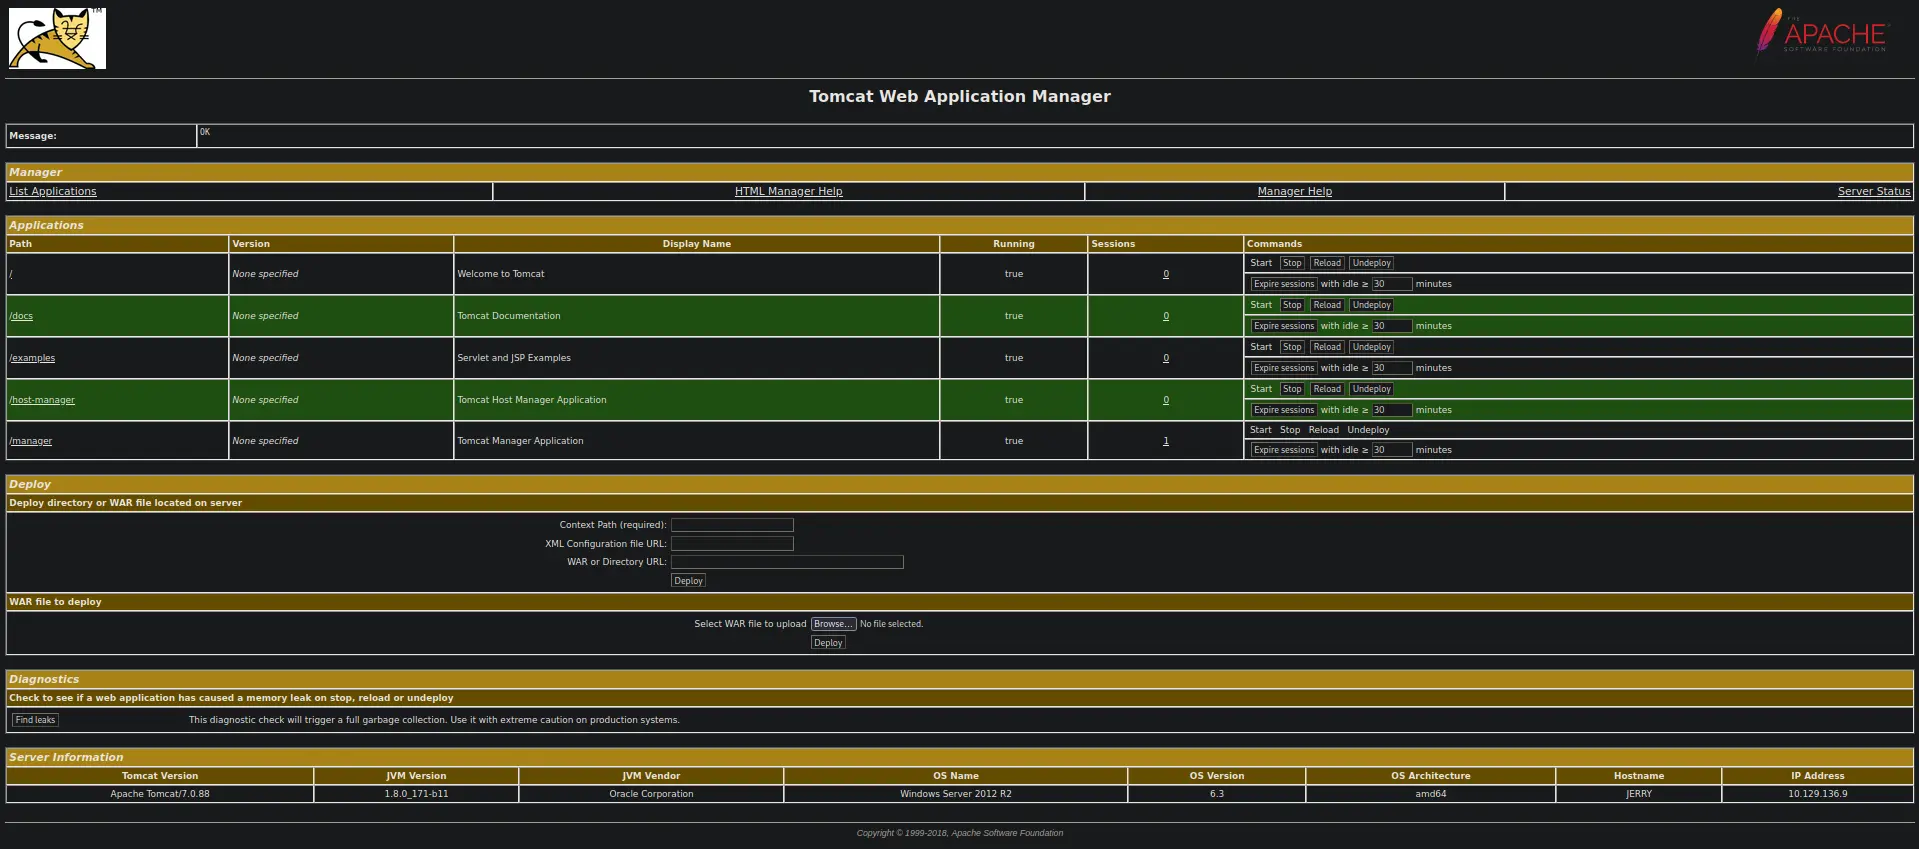View sessions count for Servlet and JSP Examples

(1165, 358)
